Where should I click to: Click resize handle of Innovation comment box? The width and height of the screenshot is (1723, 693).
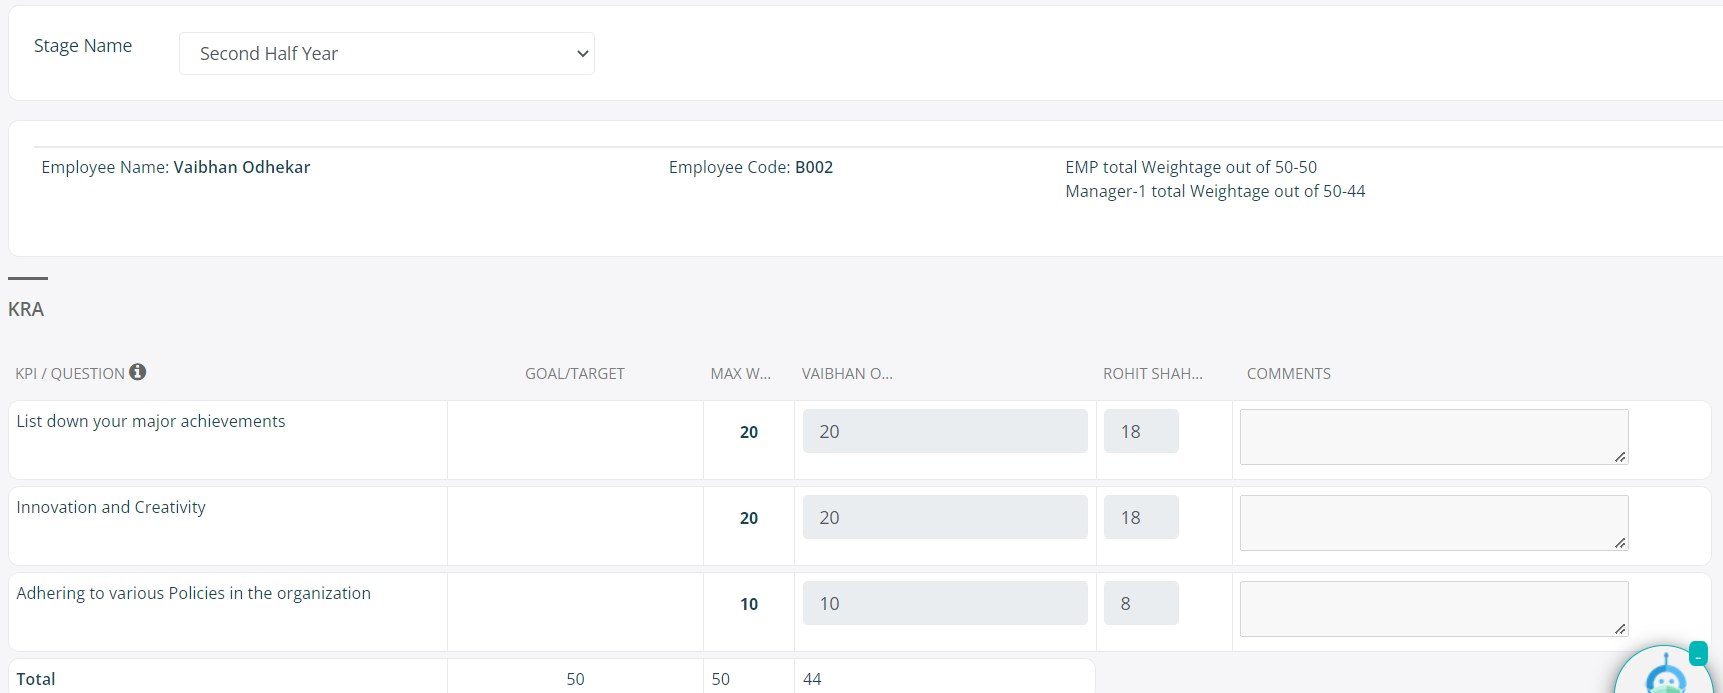(1620, 543)
